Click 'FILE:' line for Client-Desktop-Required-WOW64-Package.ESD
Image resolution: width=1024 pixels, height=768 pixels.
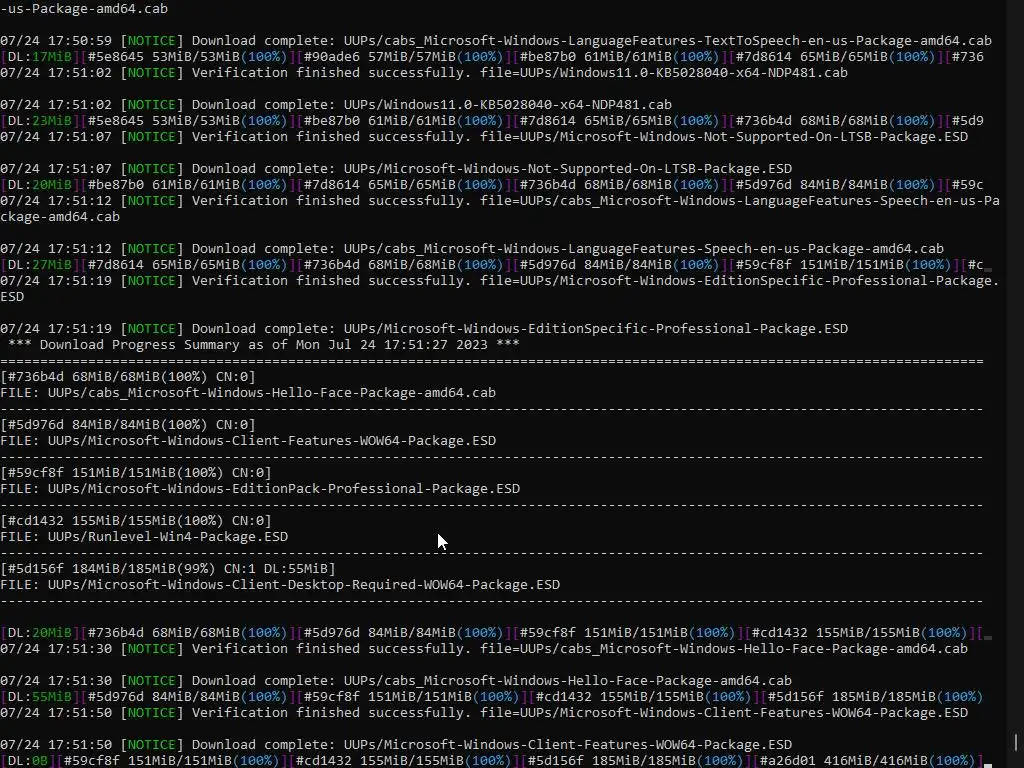click(280, 584)
